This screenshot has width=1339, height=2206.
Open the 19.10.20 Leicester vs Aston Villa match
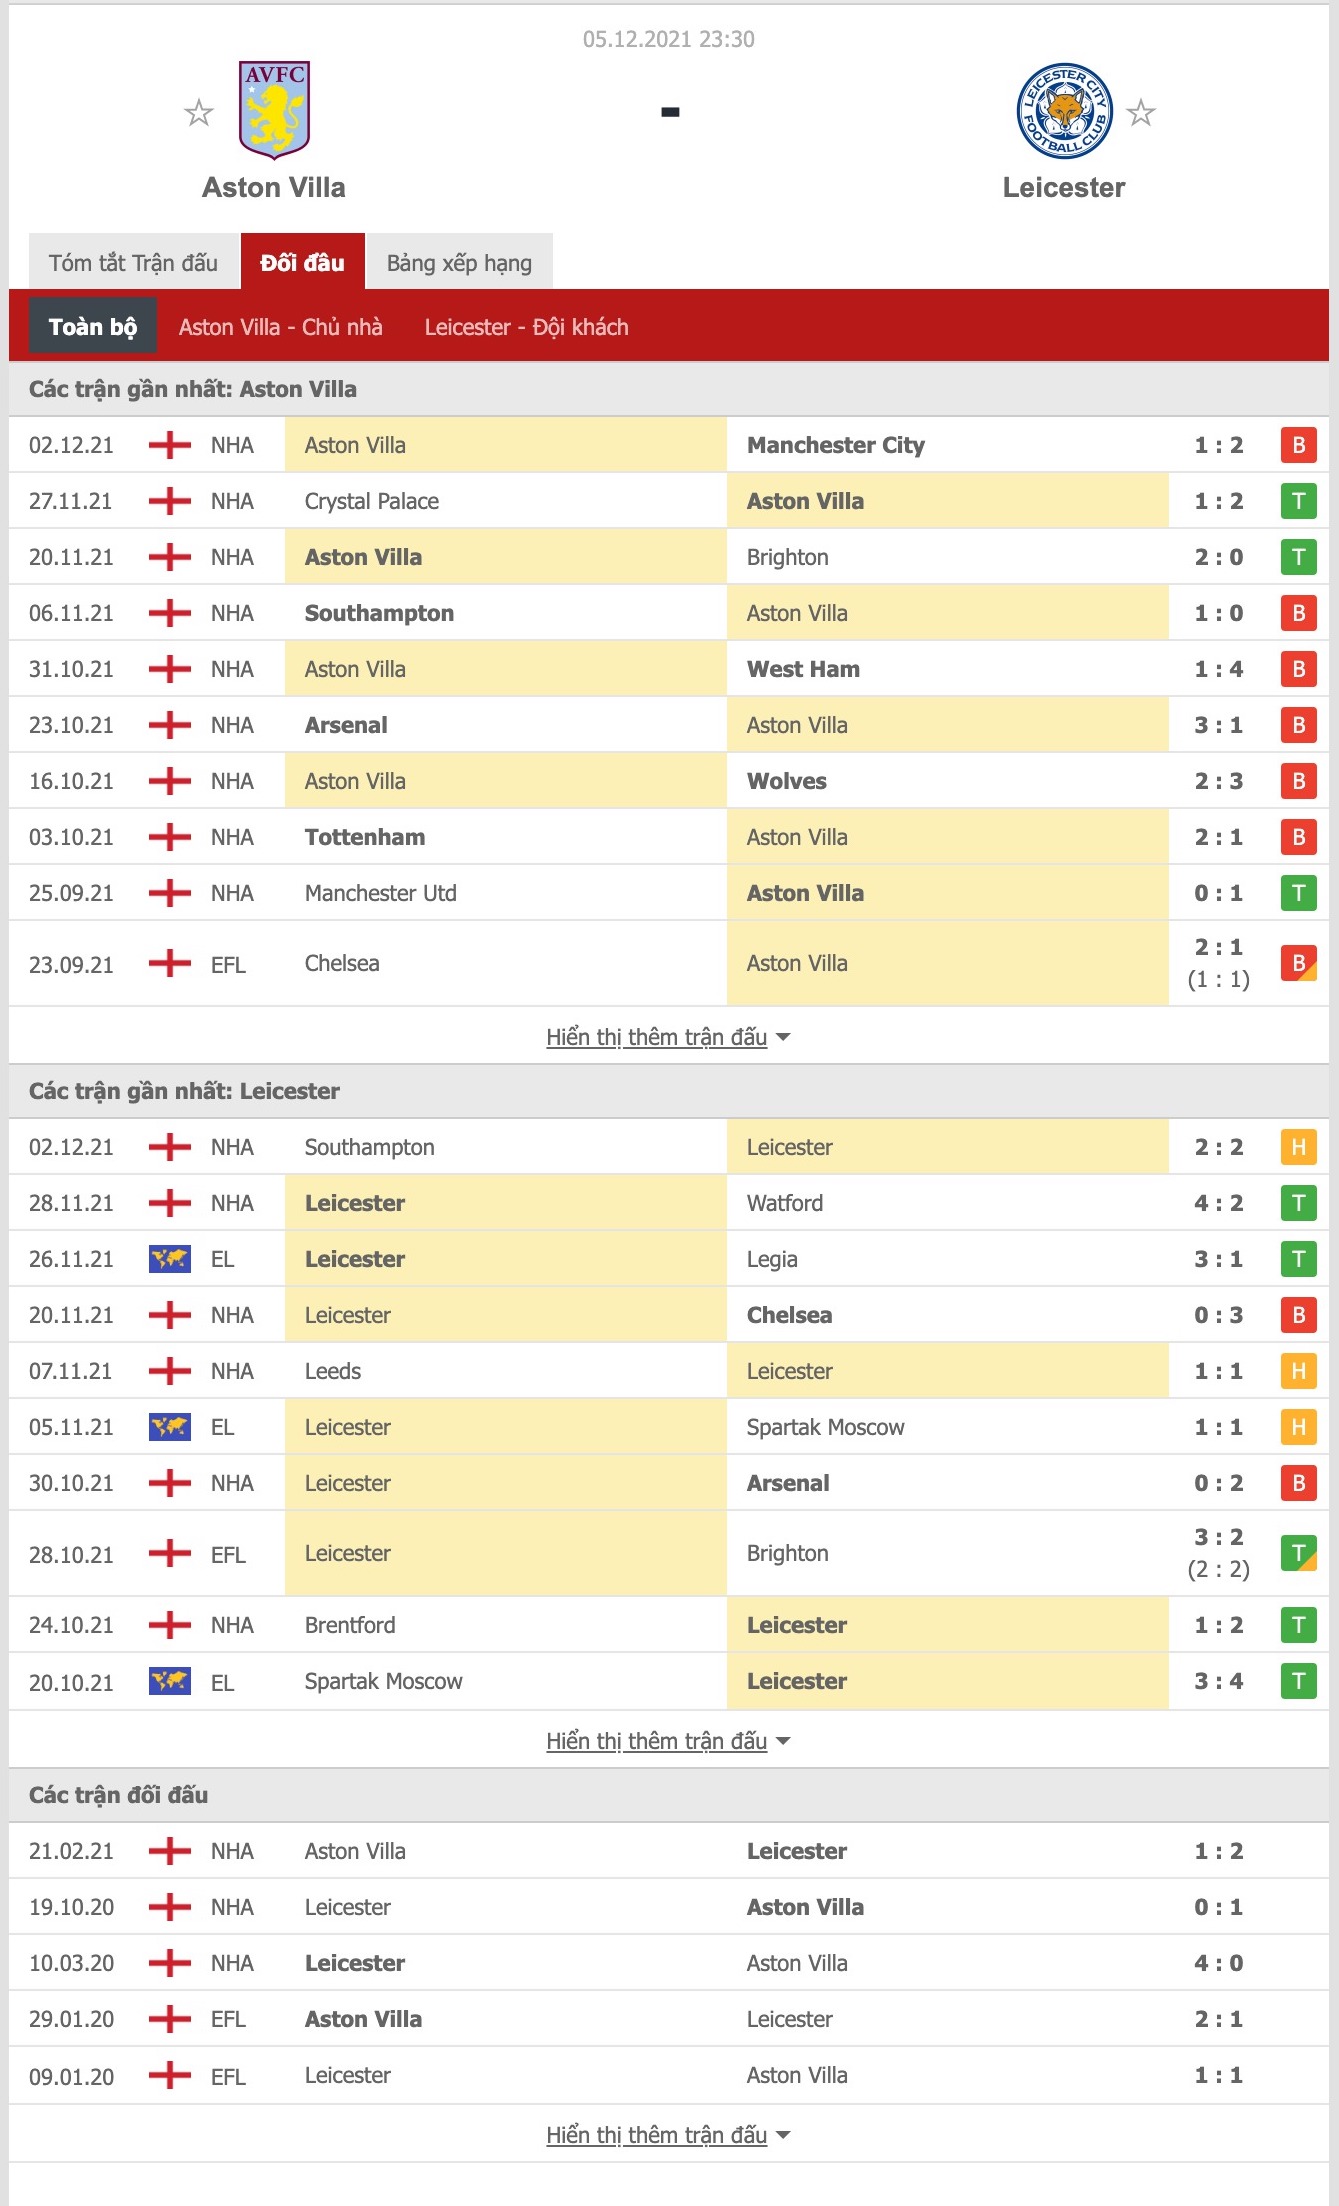tap(668, 1907)
